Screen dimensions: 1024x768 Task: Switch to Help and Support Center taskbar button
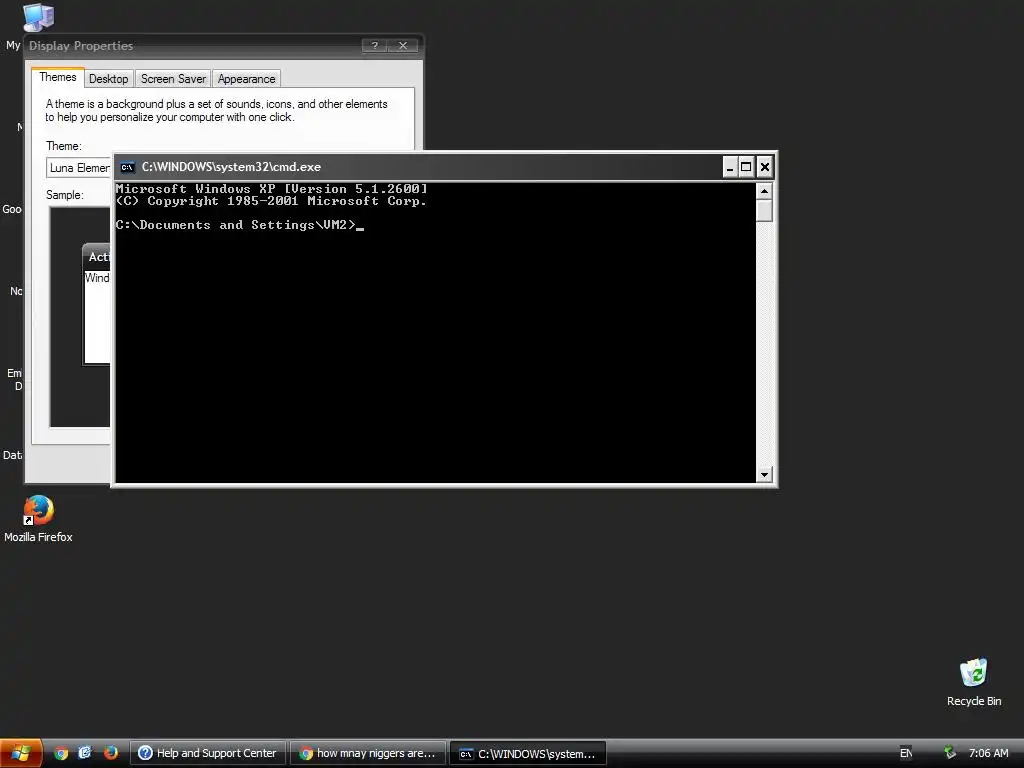point(208,753)
